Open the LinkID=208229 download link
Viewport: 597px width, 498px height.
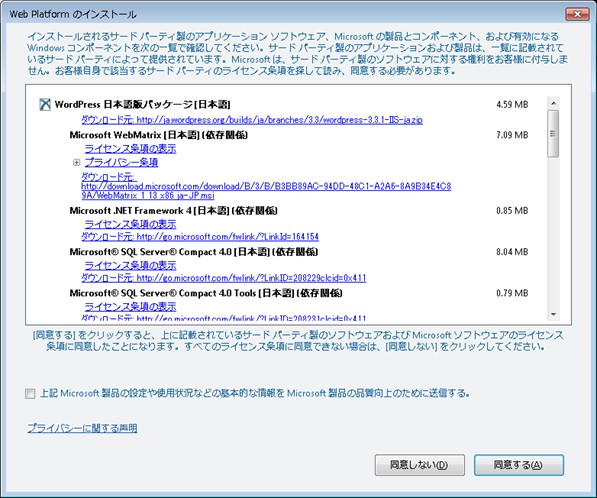click(x=223, y=278)
